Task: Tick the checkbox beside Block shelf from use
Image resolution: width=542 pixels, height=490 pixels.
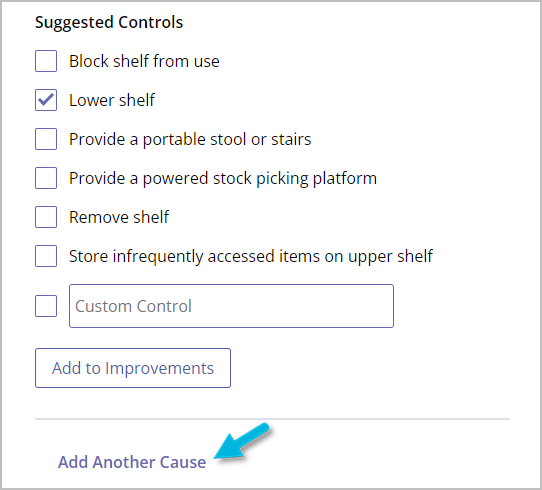Action: tap(46, 61)
